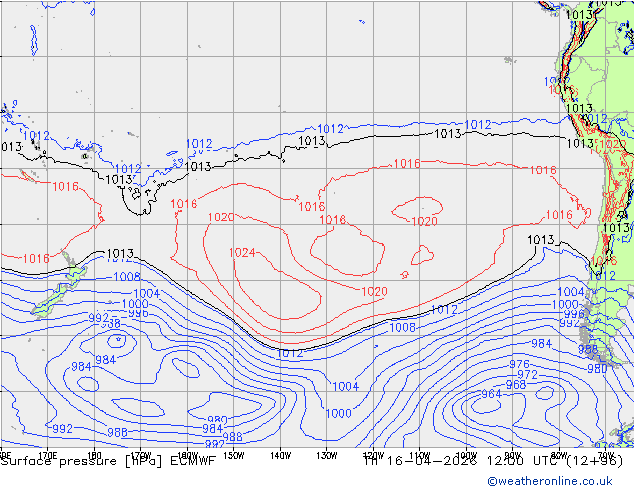
Task: Click the 170E longitude axis label
Action: point(48,456)
